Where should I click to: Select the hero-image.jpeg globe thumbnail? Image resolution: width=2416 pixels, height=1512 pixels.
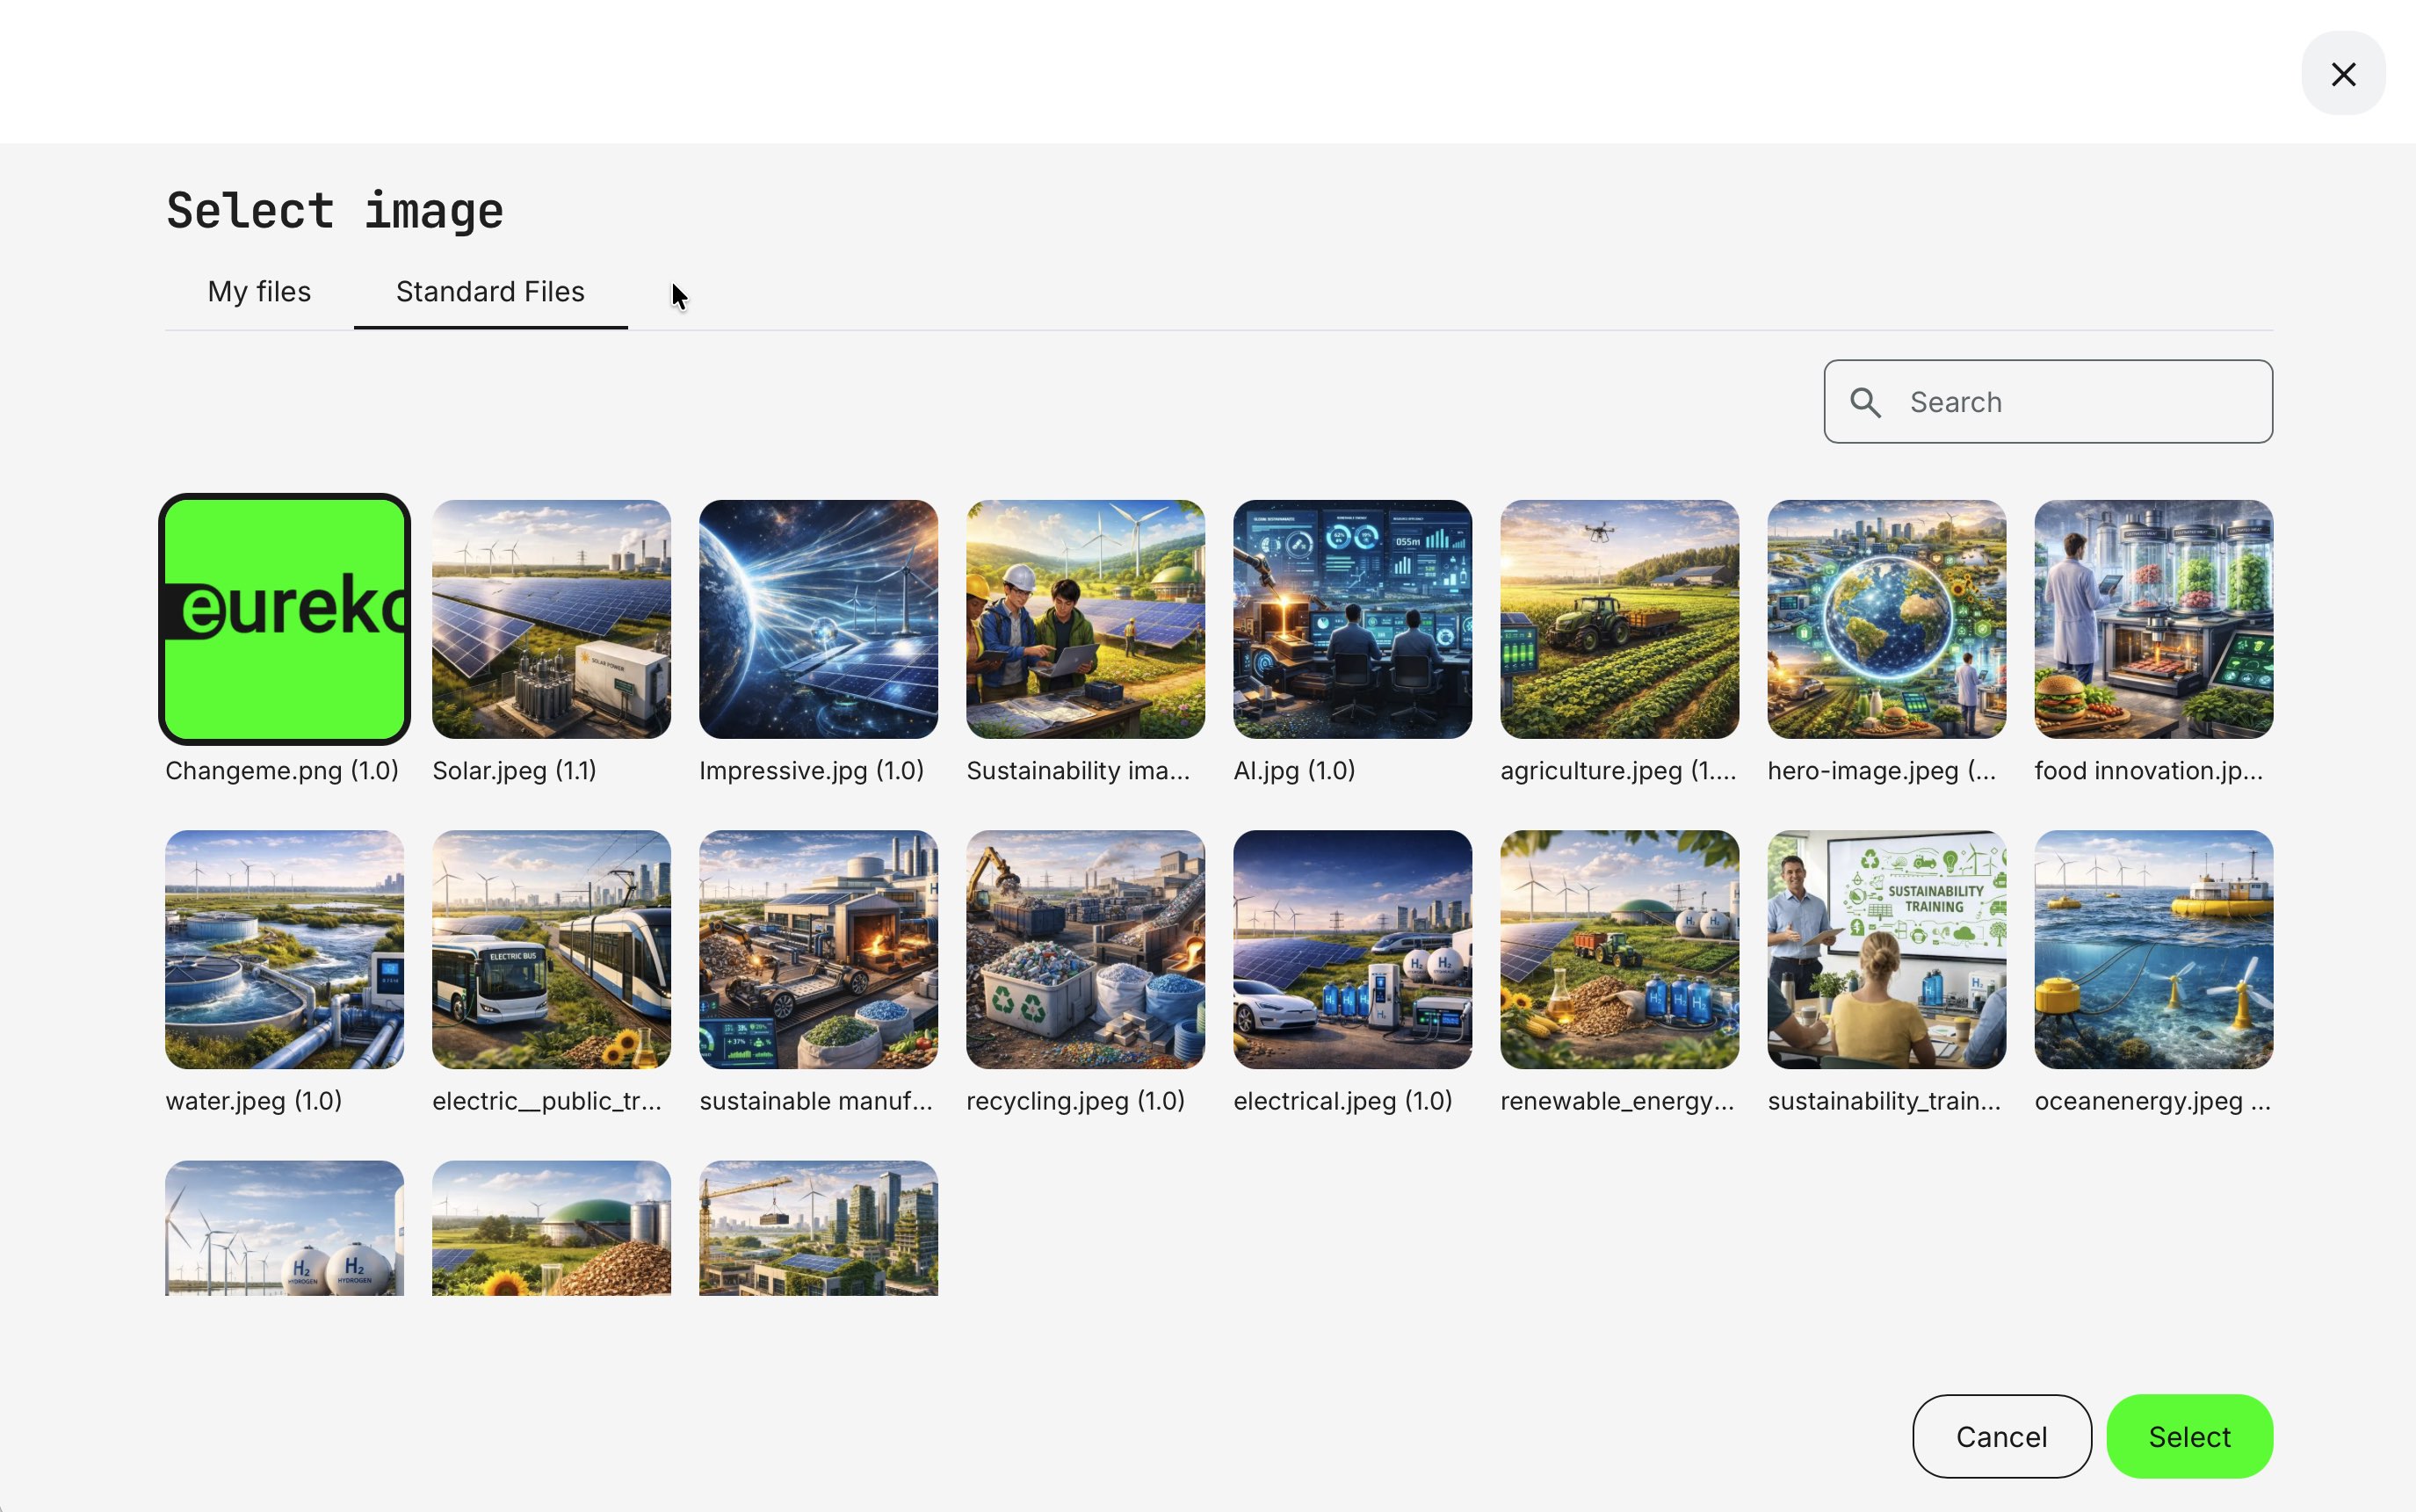[x=1886, y=619]
